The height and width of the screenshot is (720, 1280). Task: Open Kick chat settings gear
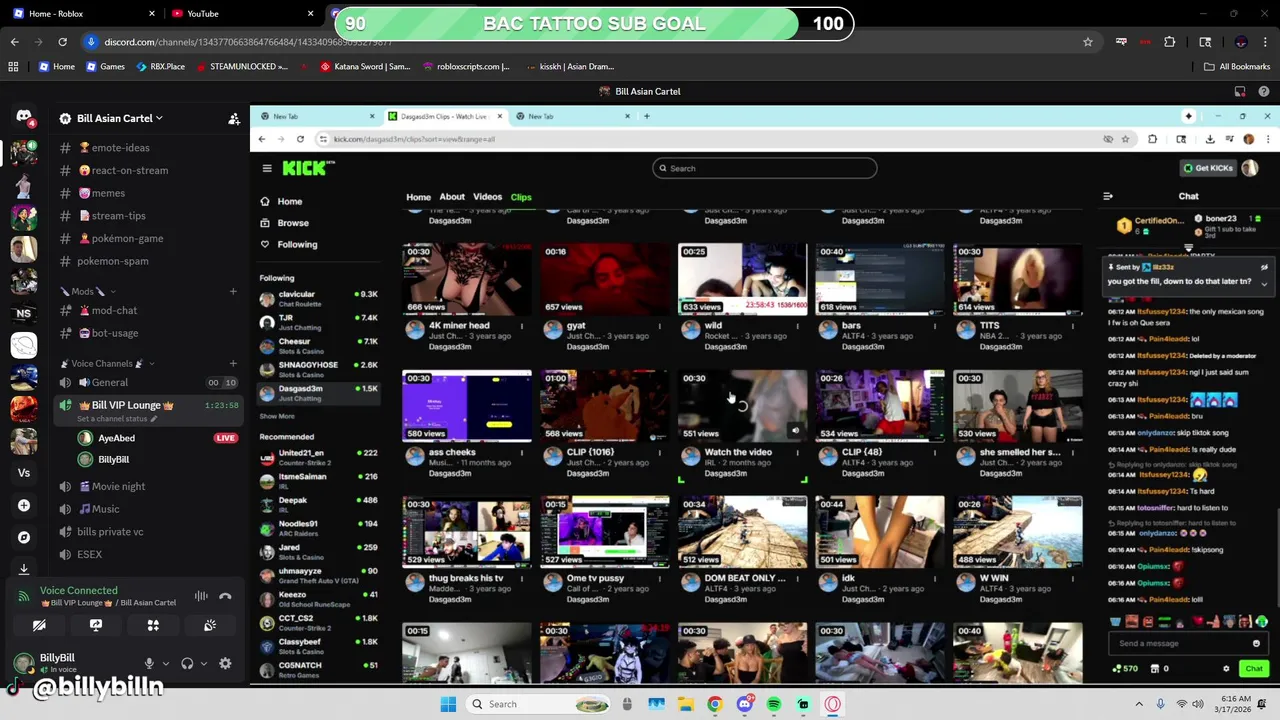pos(1226,669)
